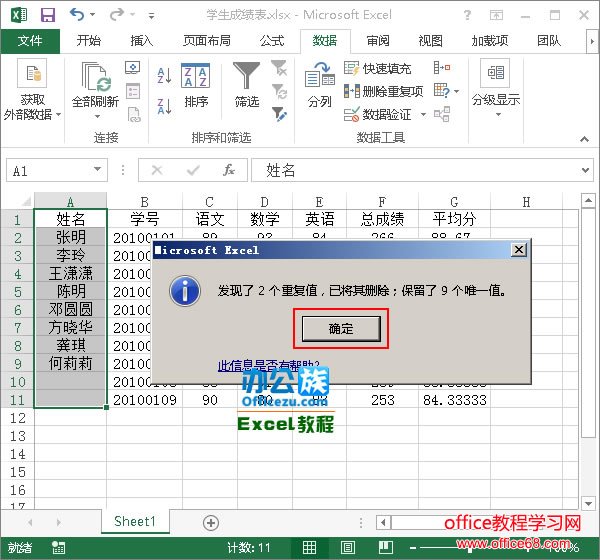Screen dimensions: 600x560
Task: Switch to Page Layout view in status bar
Action: [347, 548]
